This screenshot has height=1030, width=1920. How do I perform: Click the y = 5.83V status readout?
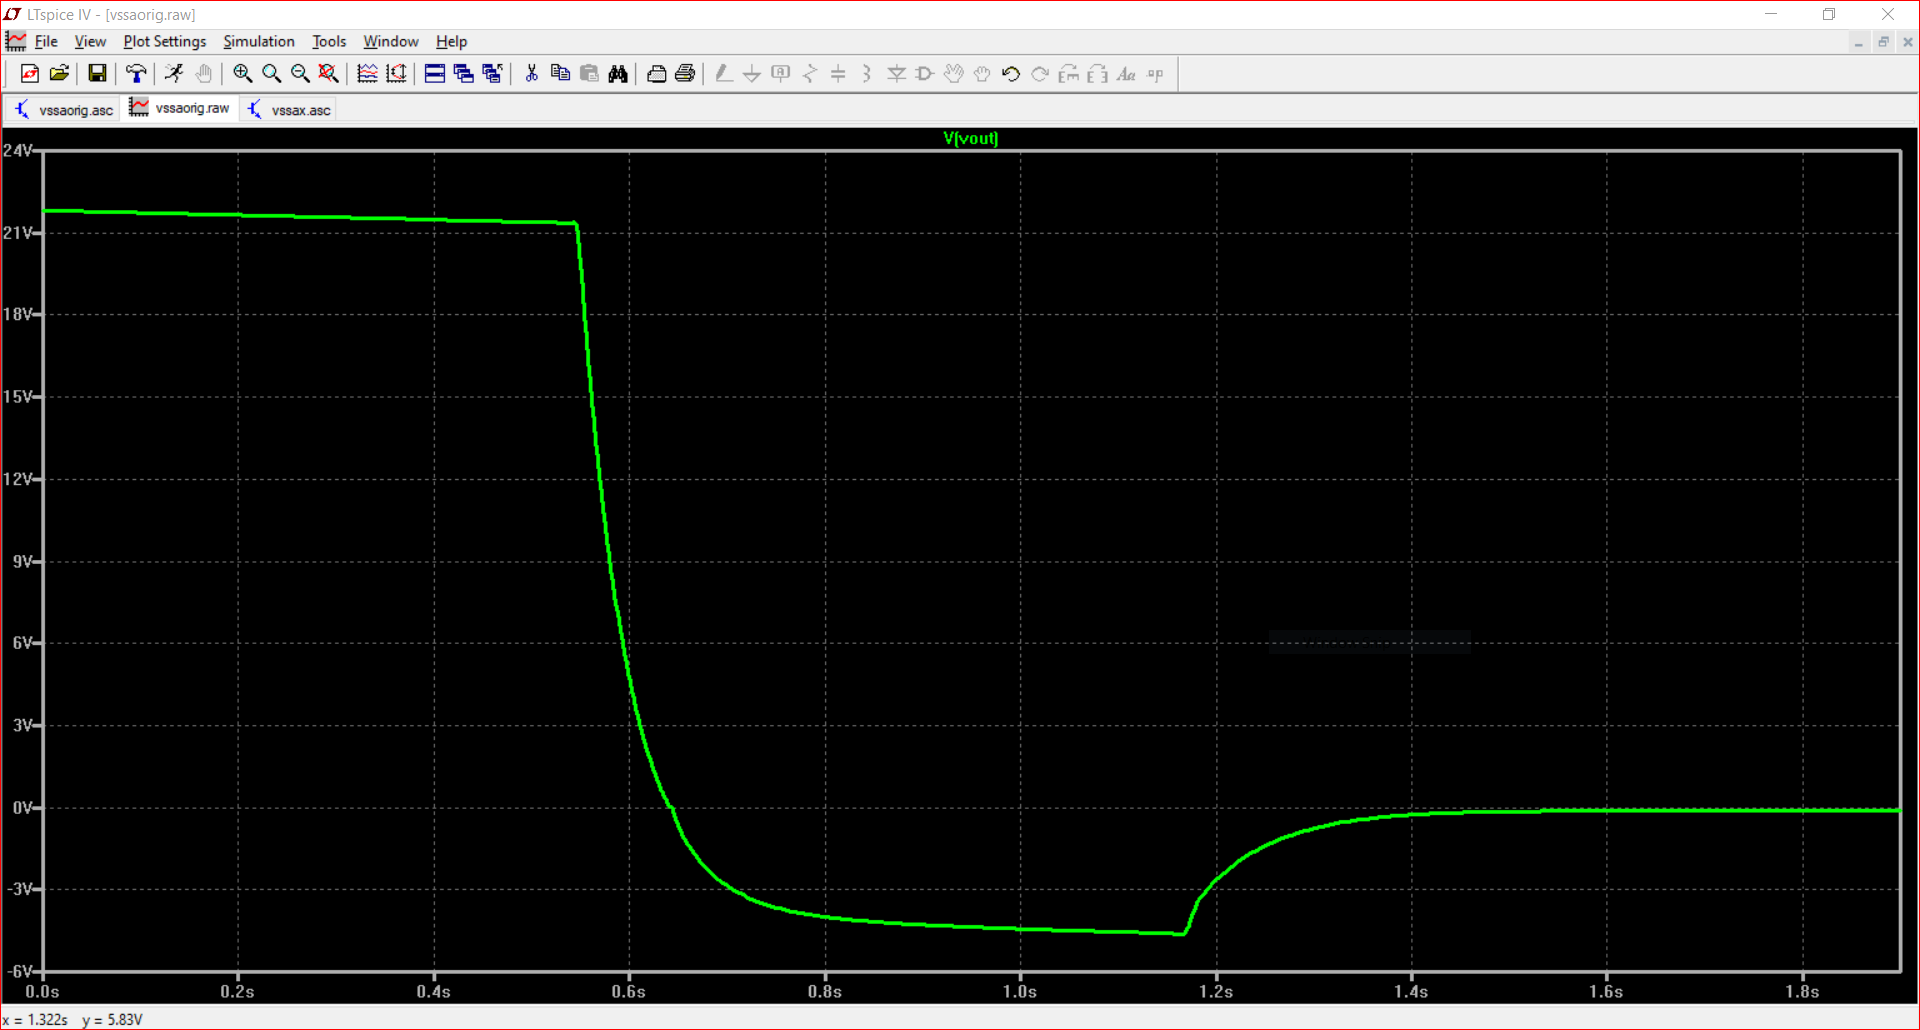tap(113, 1020)
